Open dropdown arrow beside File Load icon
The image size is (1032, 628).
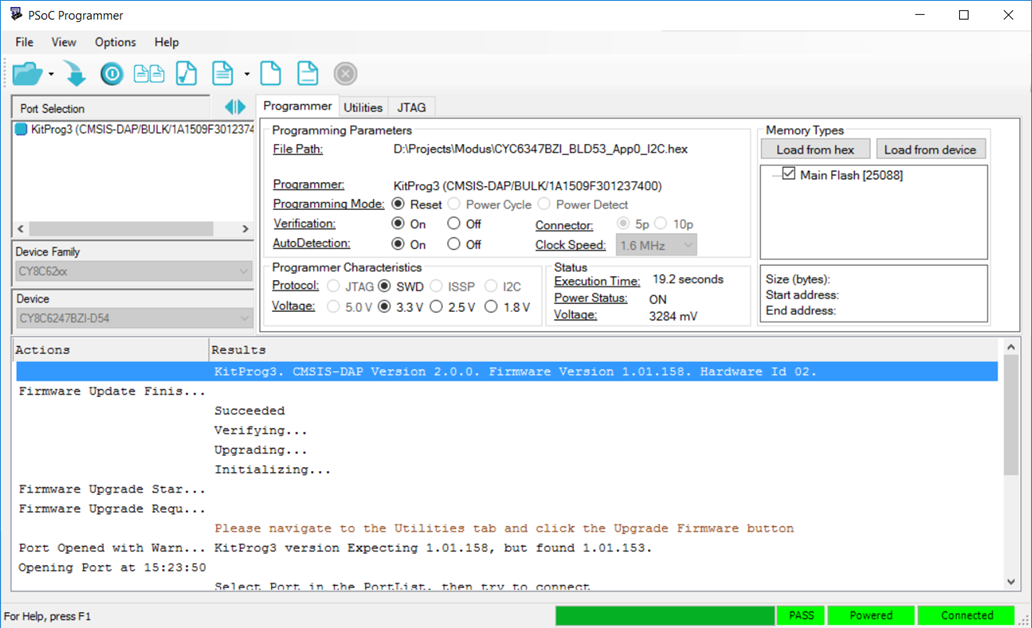[51, 75]
